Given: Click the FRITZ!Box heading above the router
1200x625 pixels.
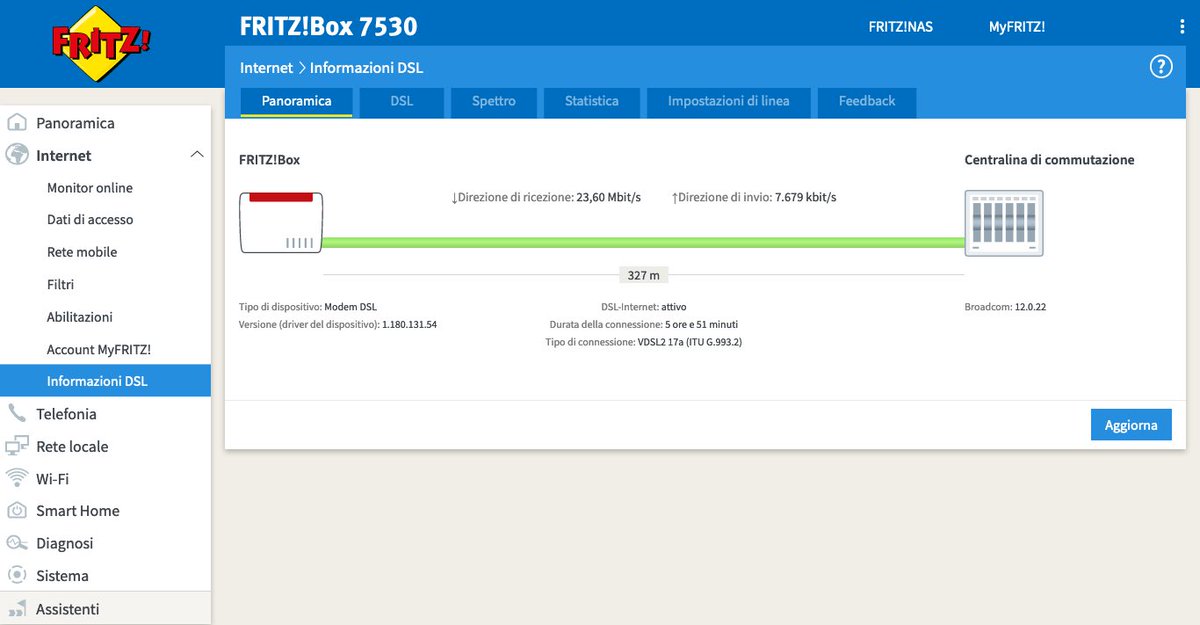Looking at the screenshot, I should click(x=269, y=160).
